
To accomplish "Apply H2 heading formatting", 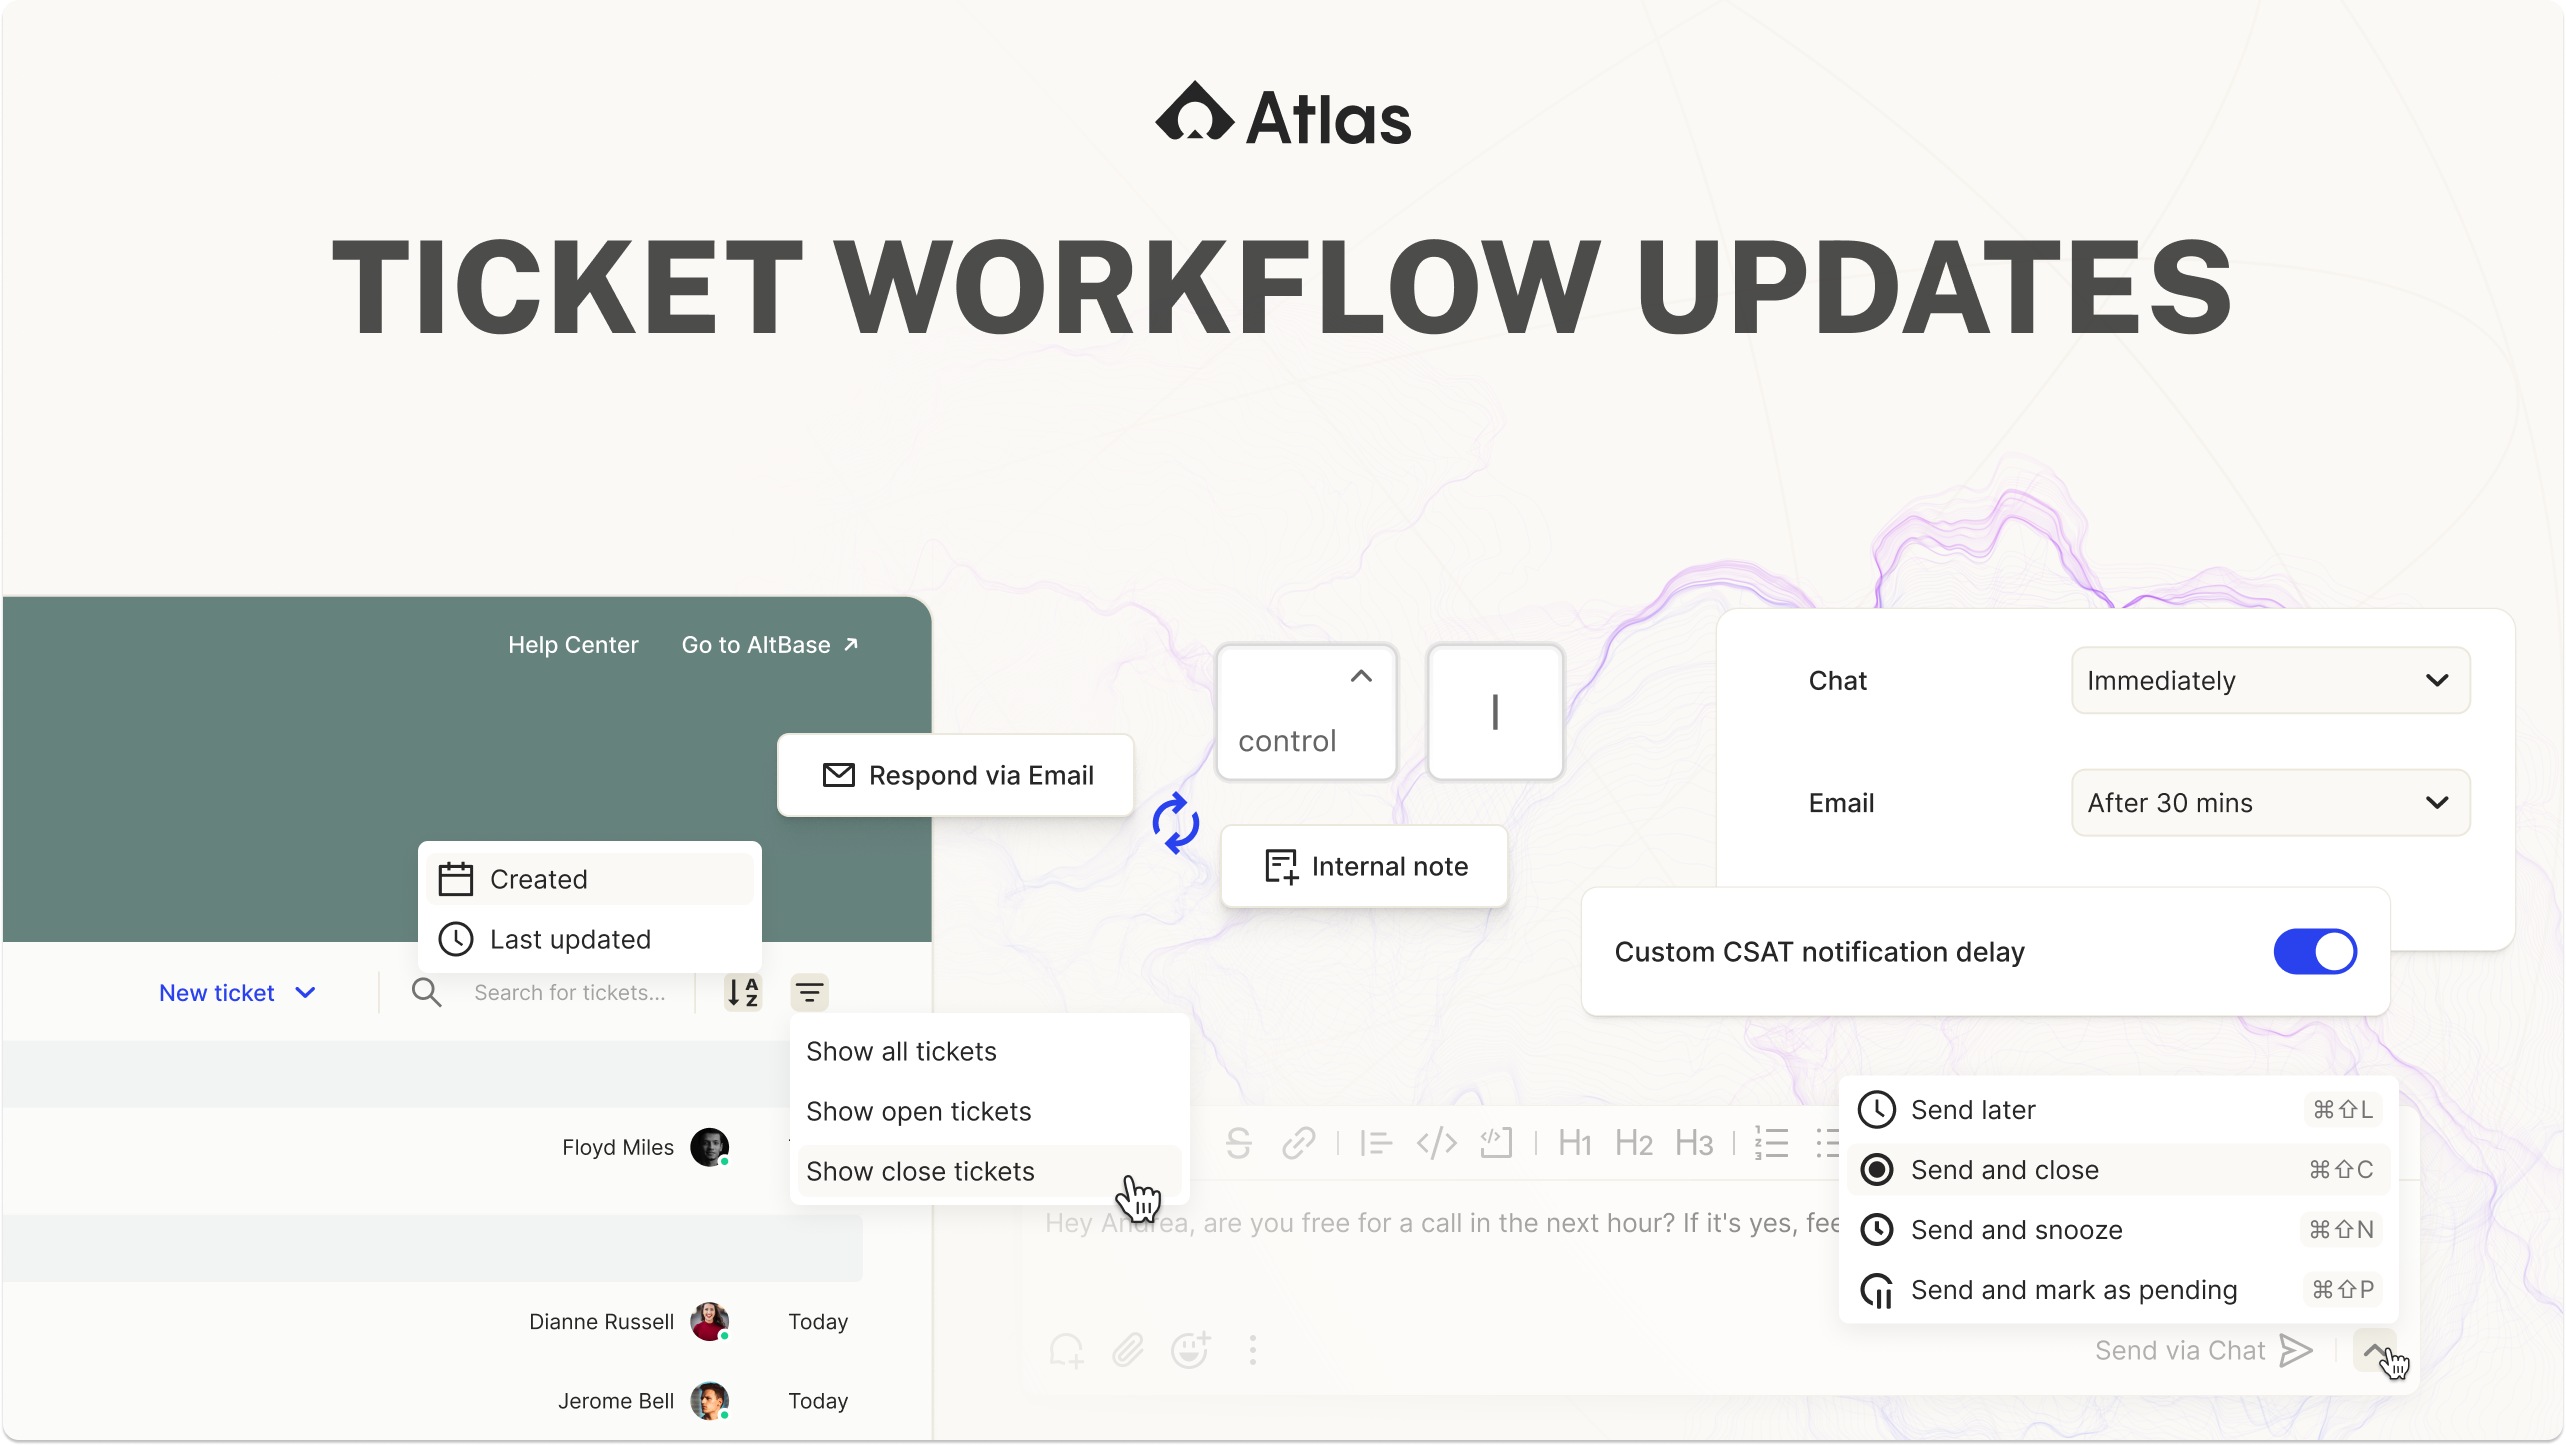I will click(x=1634, y=1142).
